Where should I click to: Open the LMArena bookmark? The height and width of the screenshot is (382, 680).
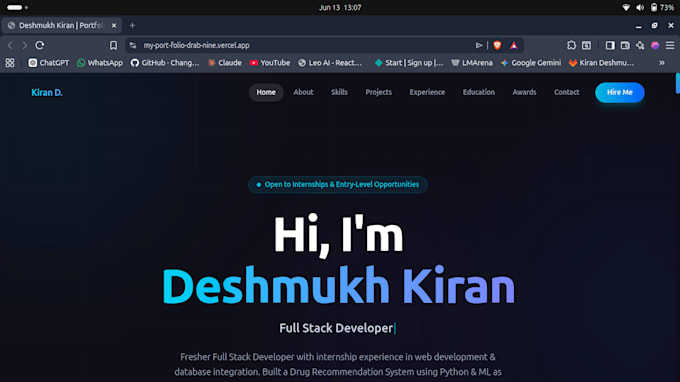pyautogui.click(x=472, y=63)
